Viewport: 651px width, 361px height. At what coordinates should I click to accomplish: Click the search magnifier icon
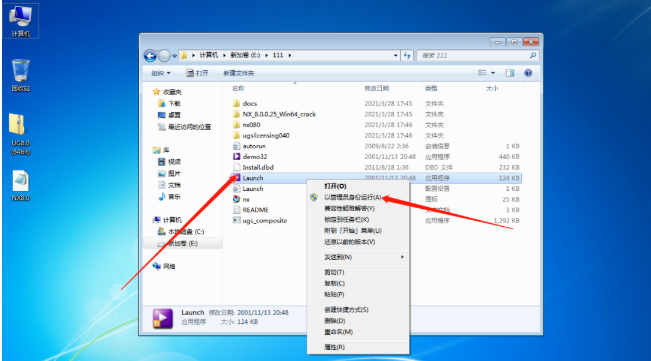pos(533,55)
